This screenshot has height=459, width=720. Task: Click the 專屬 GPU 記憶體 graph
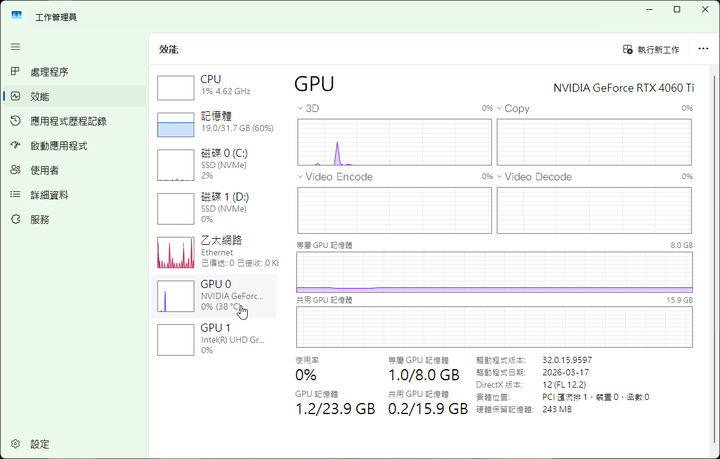click(x=495, y=272)
